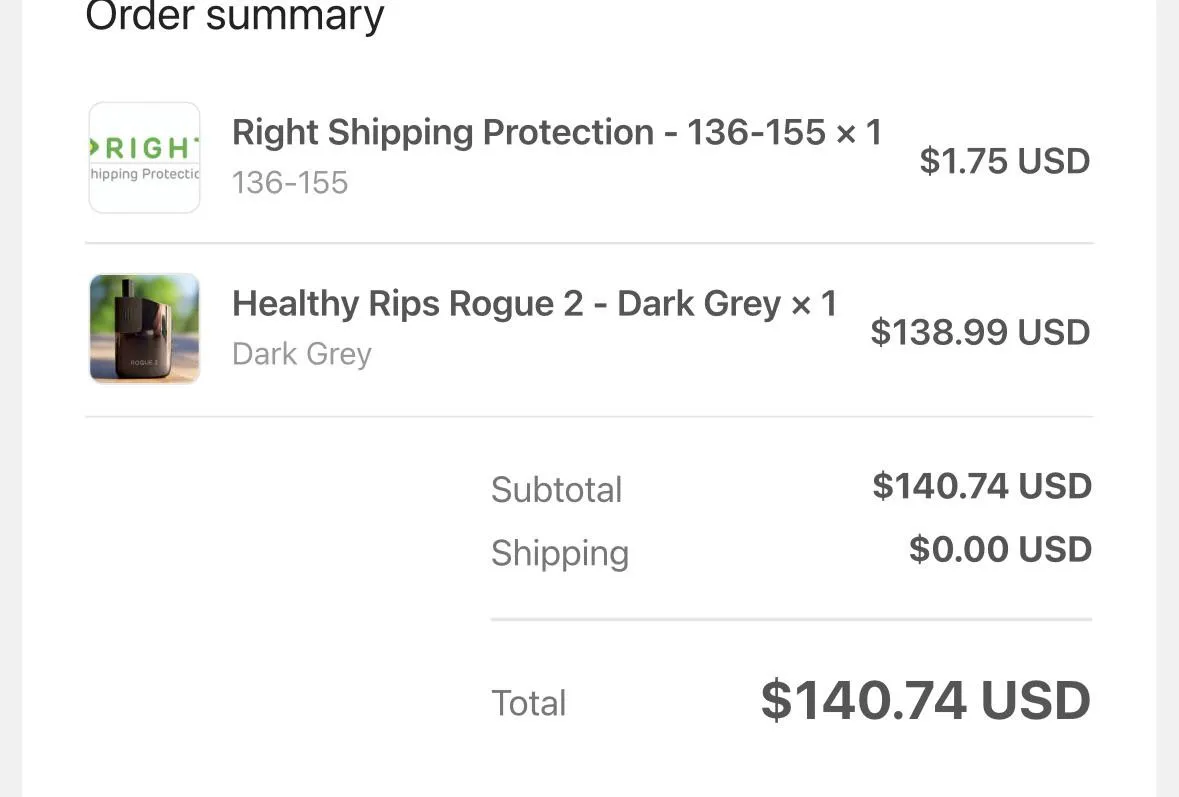Click the Total label
This screenshot has width=1179, height=797.
pos(528,703)
